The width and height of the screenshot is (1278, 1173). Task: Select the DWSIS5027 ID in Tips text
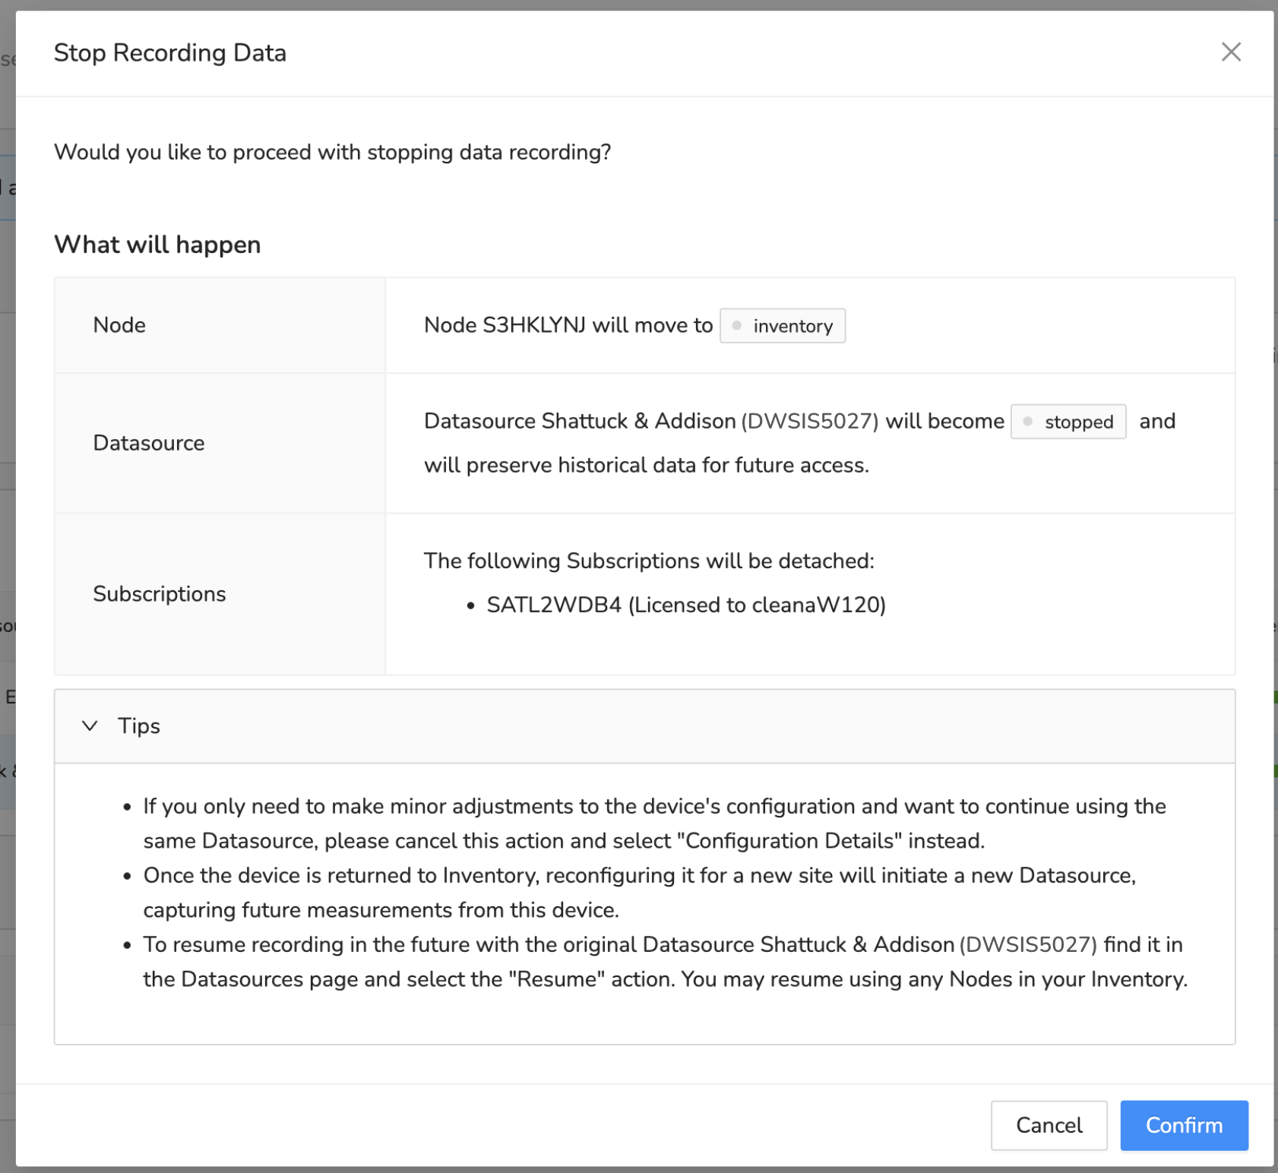pyautogui.click(x=1028, y=944)
